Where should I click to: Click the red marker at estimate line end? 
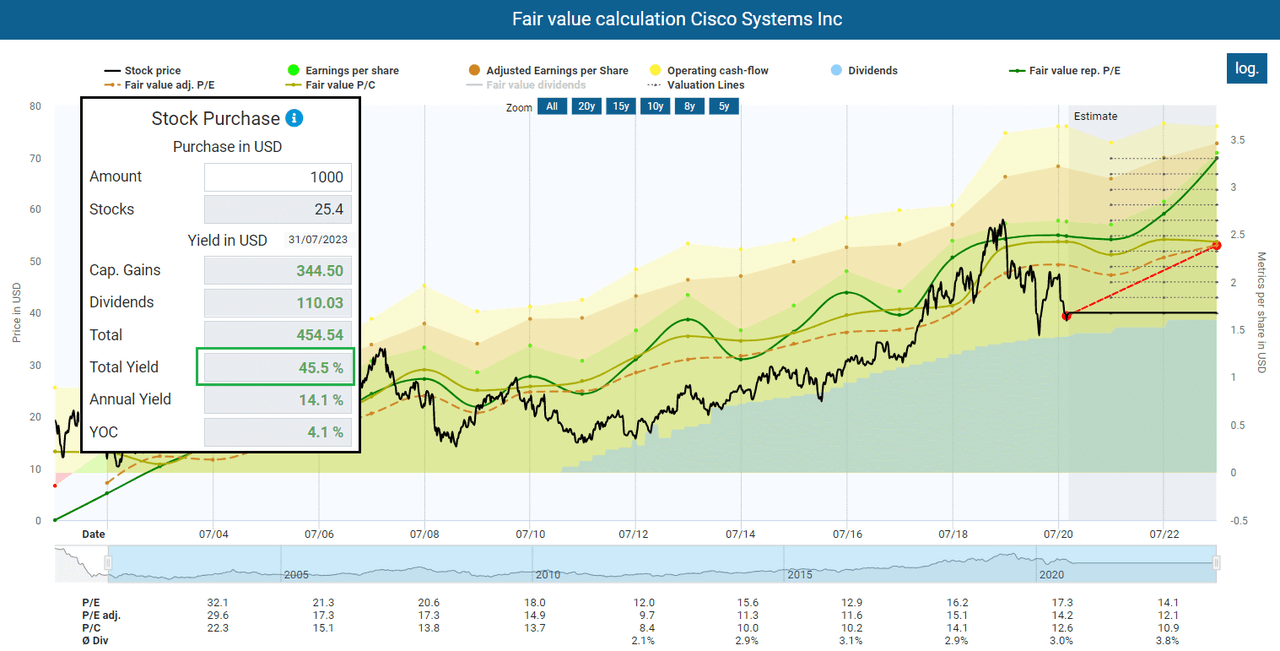tap(1217, 245)
